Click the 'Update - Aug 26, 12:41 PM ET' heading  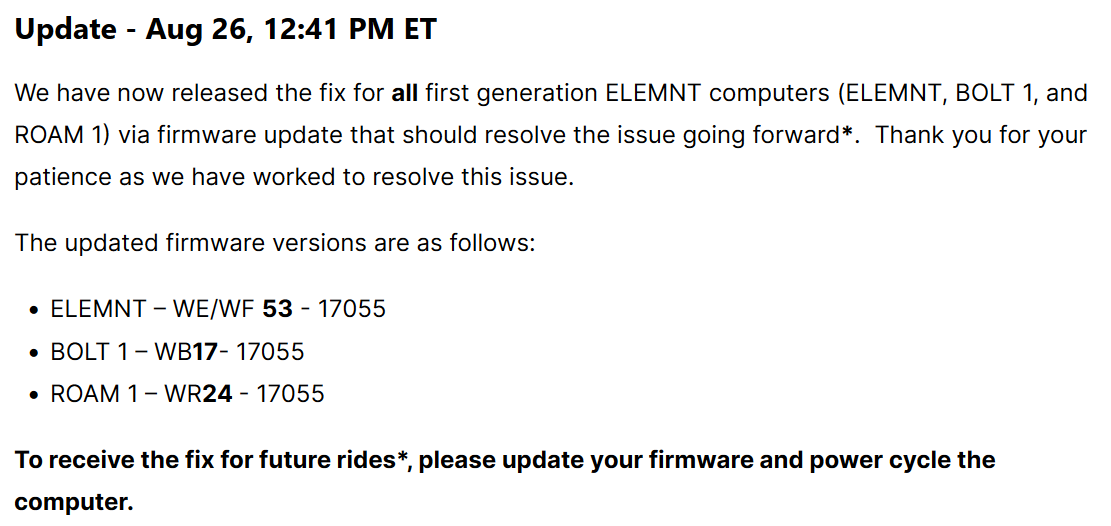point(226,30)
